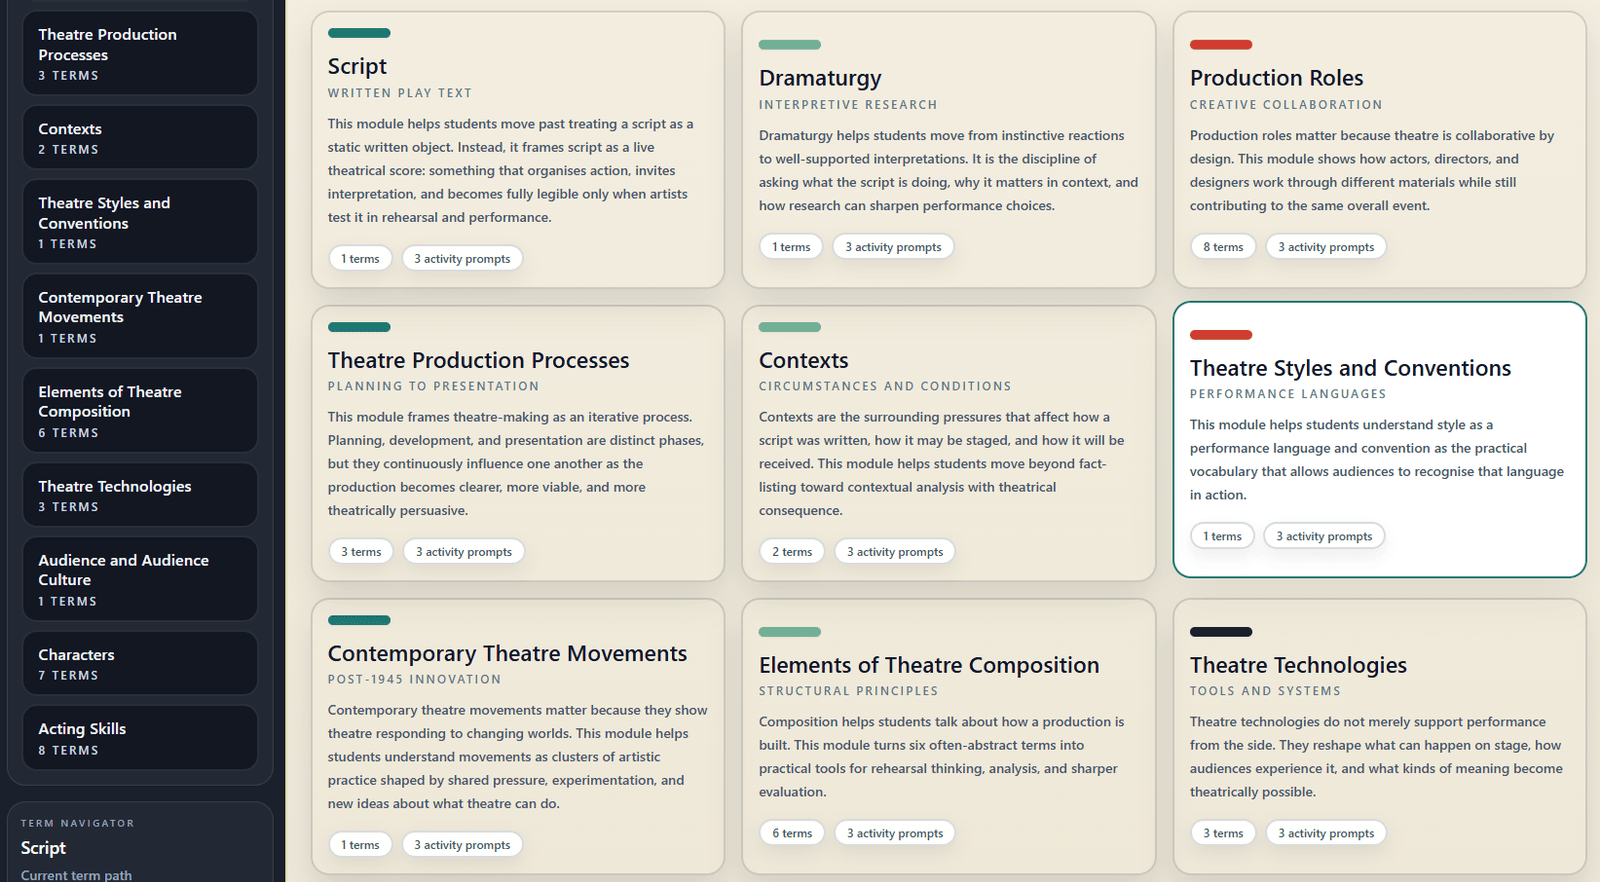Image resolution: width=1600 pixels, height=882 pixels.
Task: Click '3 activity prompts' on Production Roles card
Action: 1326,247
